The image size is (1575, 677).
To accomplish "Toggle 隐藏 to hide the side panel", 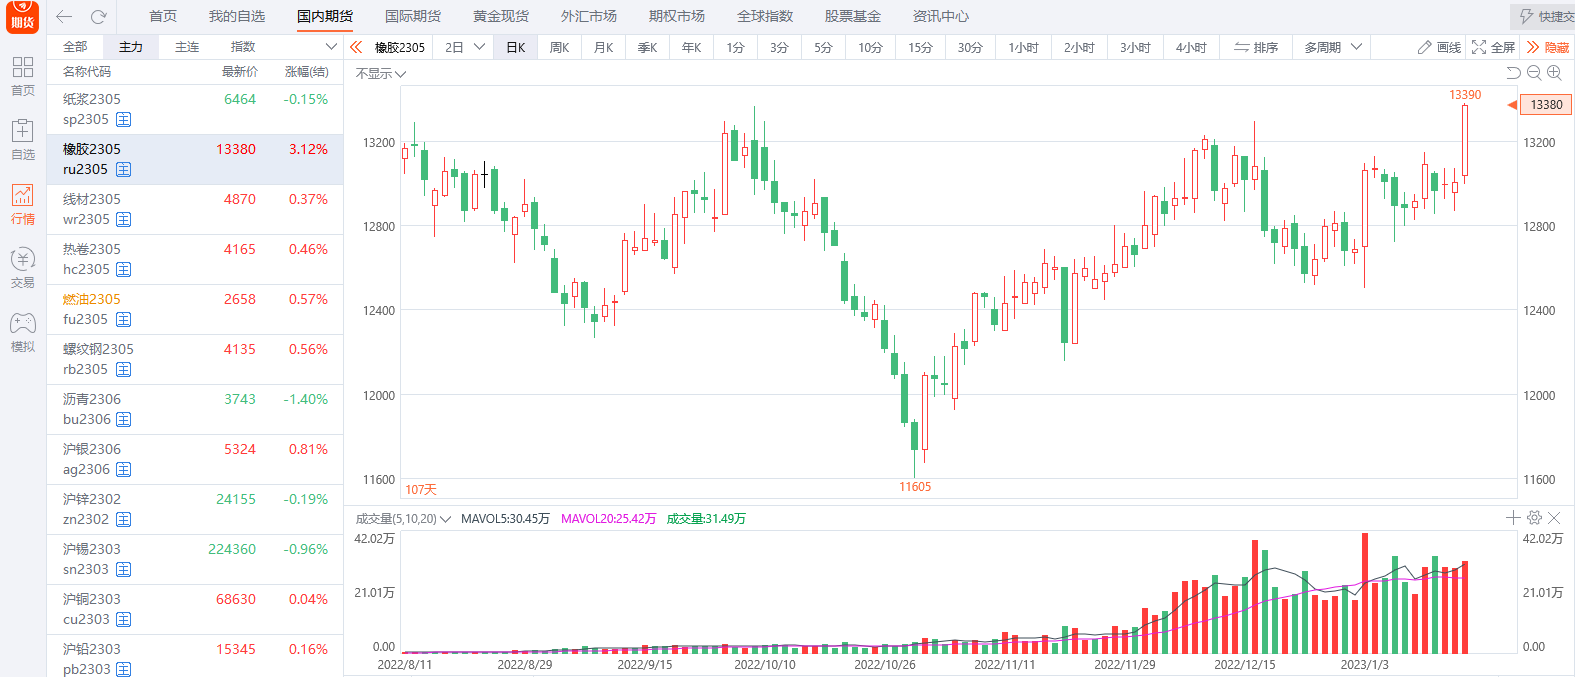I will click(x=1547, y=47).
